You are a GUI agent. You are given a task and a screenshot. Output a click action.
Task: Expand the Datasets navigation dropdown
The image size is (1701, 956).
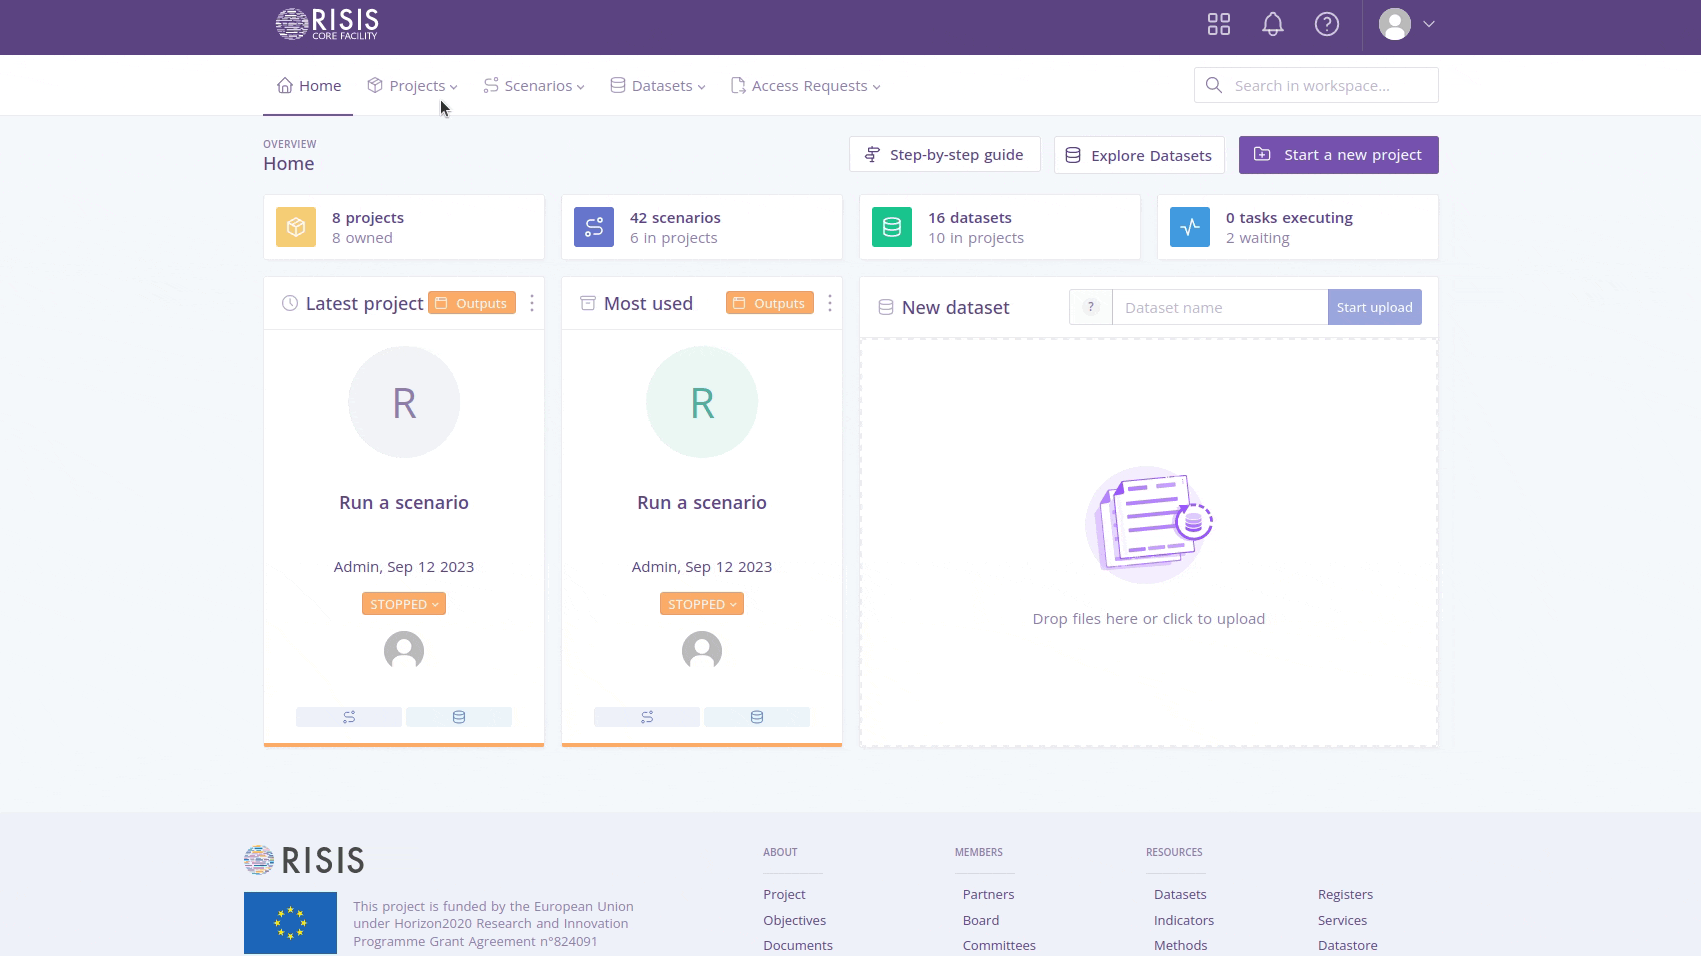[x=658, y=86]
